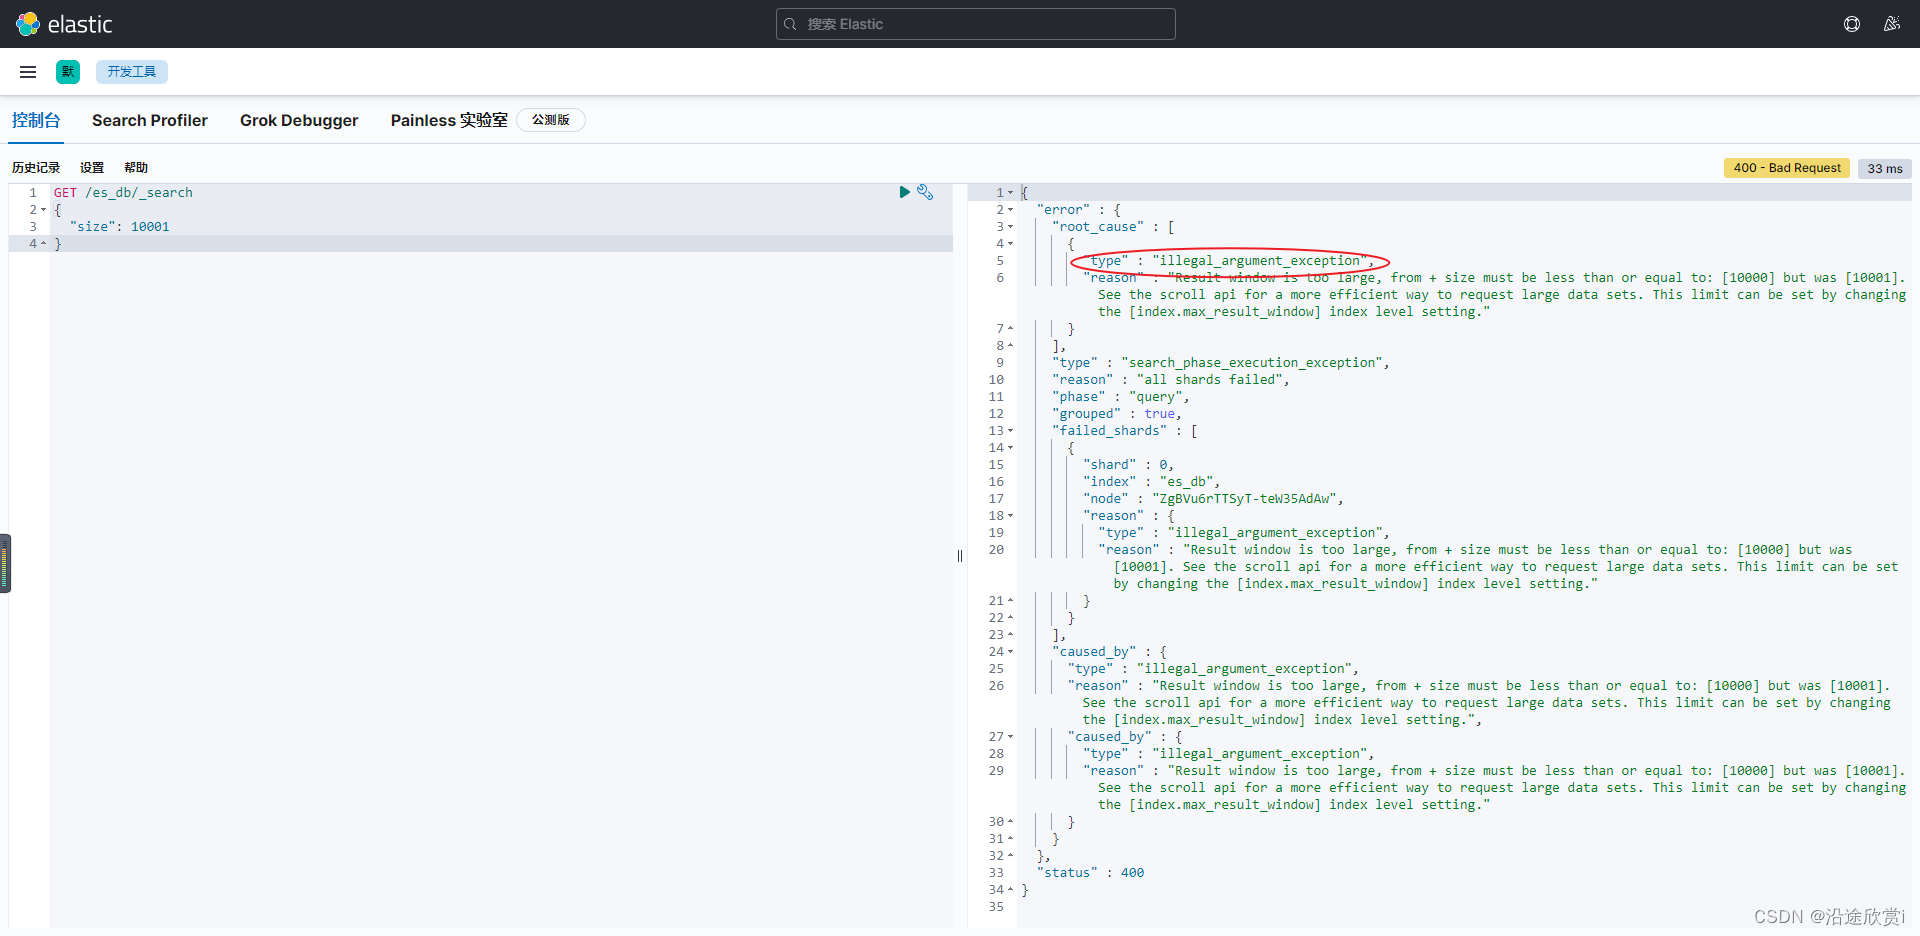
Task: Open the Painless 实验室 tab
Action: (x=449, y=120)
